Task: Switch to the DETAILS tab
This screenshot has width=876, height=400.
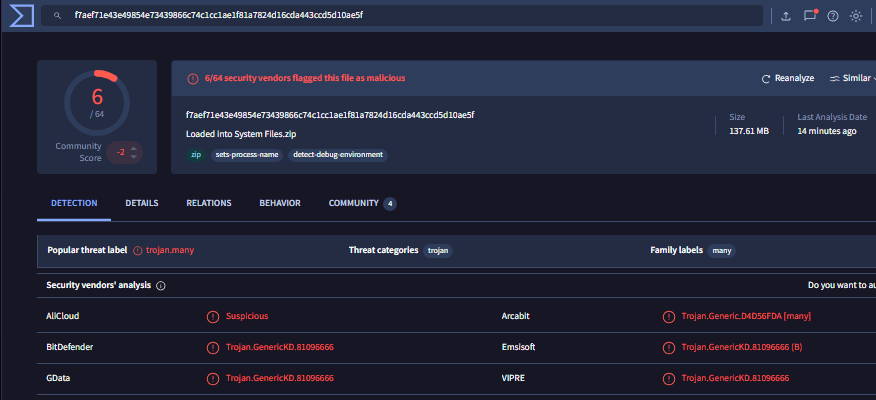Action: tap(142, 203)
